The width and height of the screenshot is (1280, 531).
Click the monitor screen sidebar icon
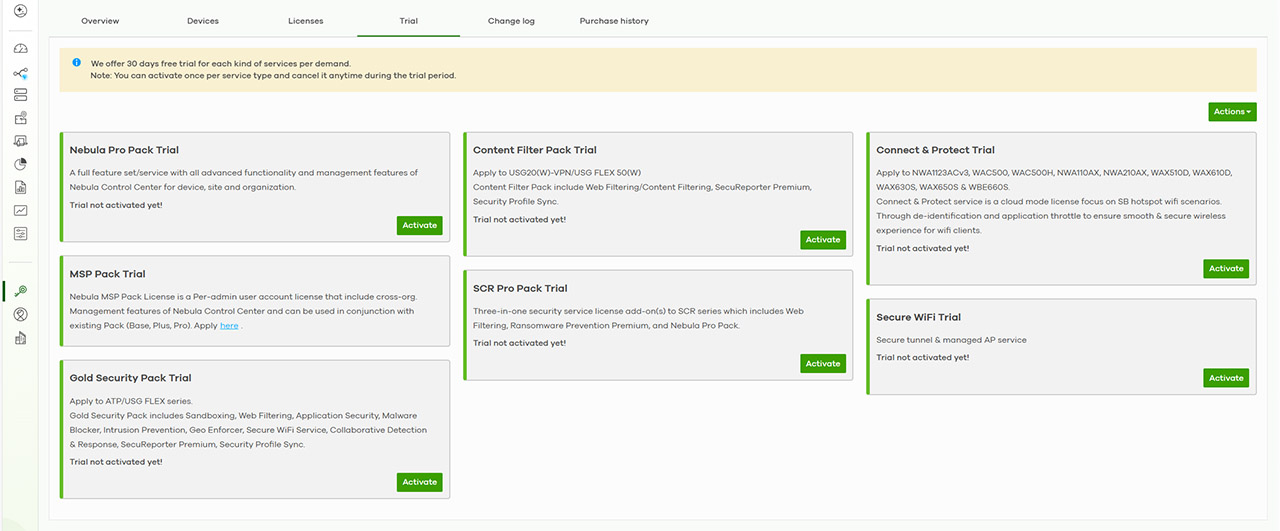(20, 141)
